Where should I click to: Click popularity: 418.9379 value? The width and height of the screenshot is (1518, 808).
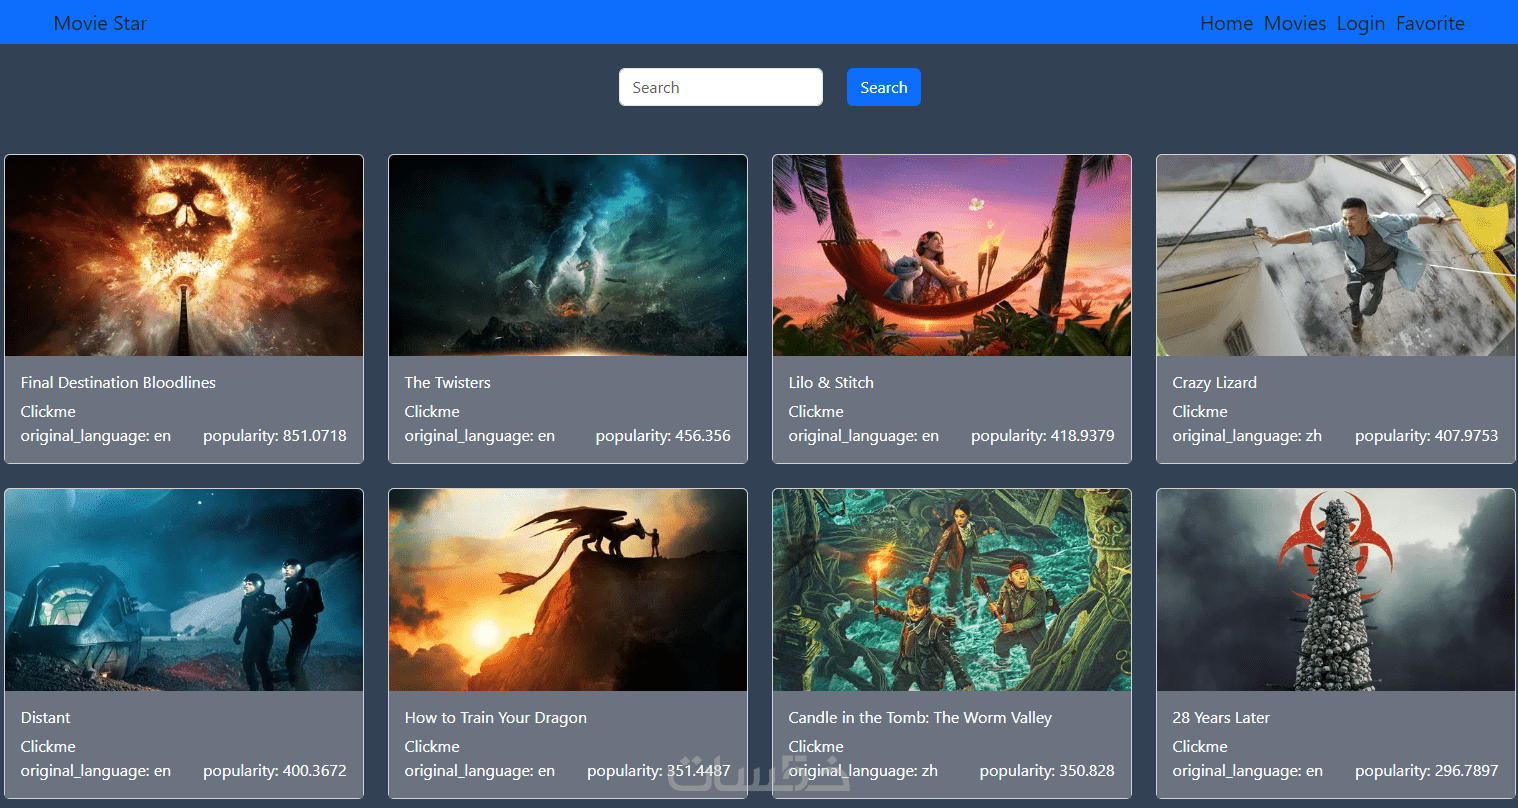(x=1043, y=436)
